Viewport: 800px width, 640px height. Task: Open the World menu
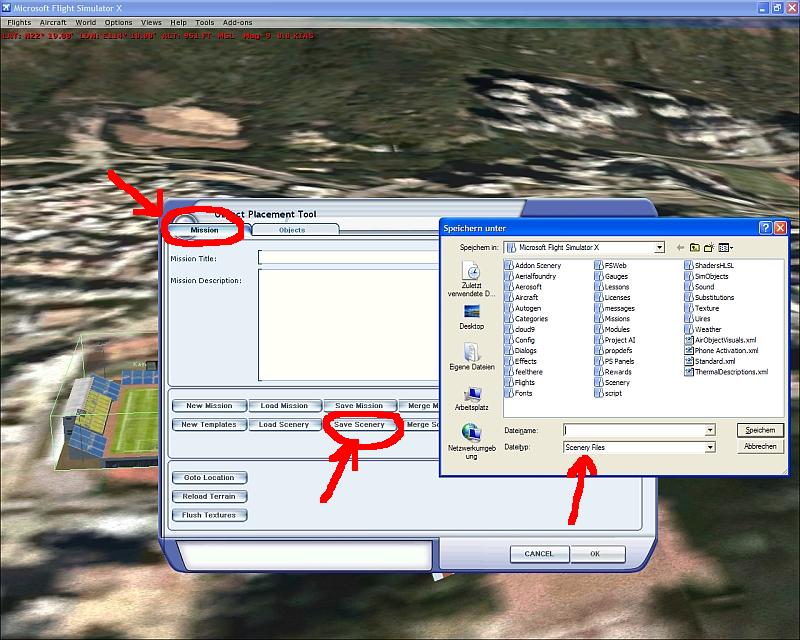click(x=86, y=22)
